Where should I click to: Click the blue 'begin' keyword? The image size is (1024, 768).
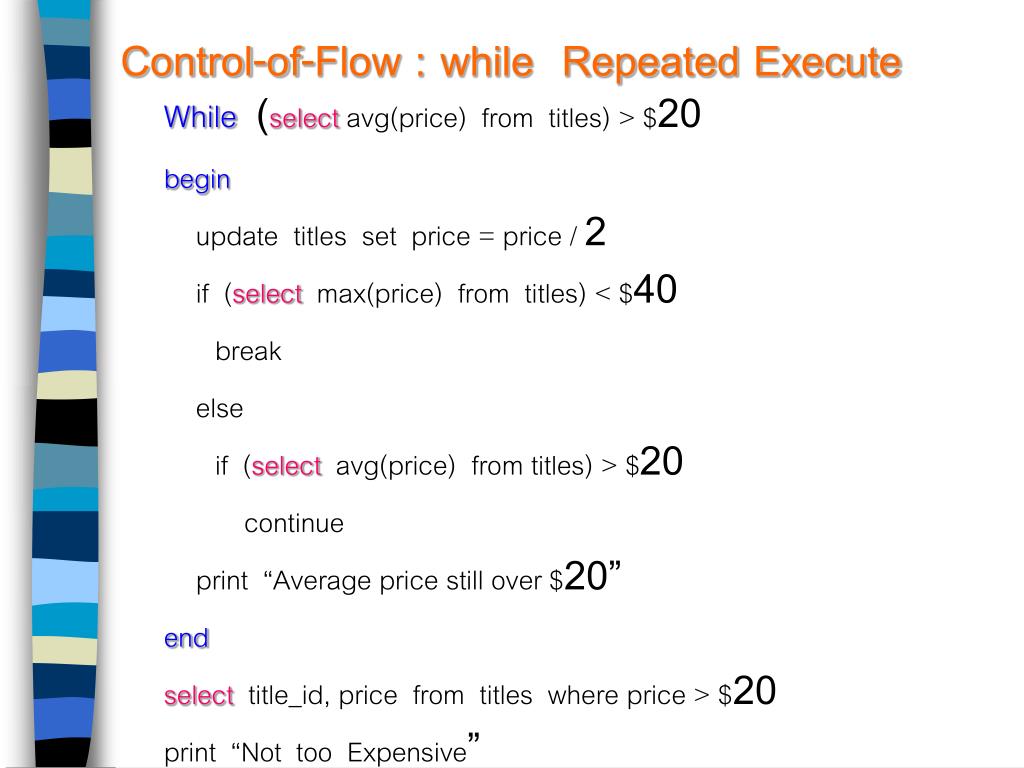point(197,180)
